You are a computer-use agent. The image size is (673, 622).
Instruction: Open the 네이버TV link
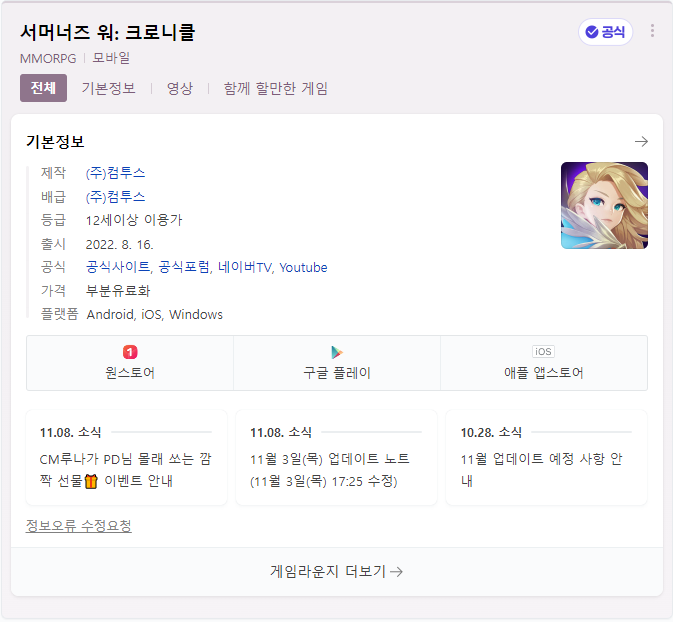pos(245,267)
